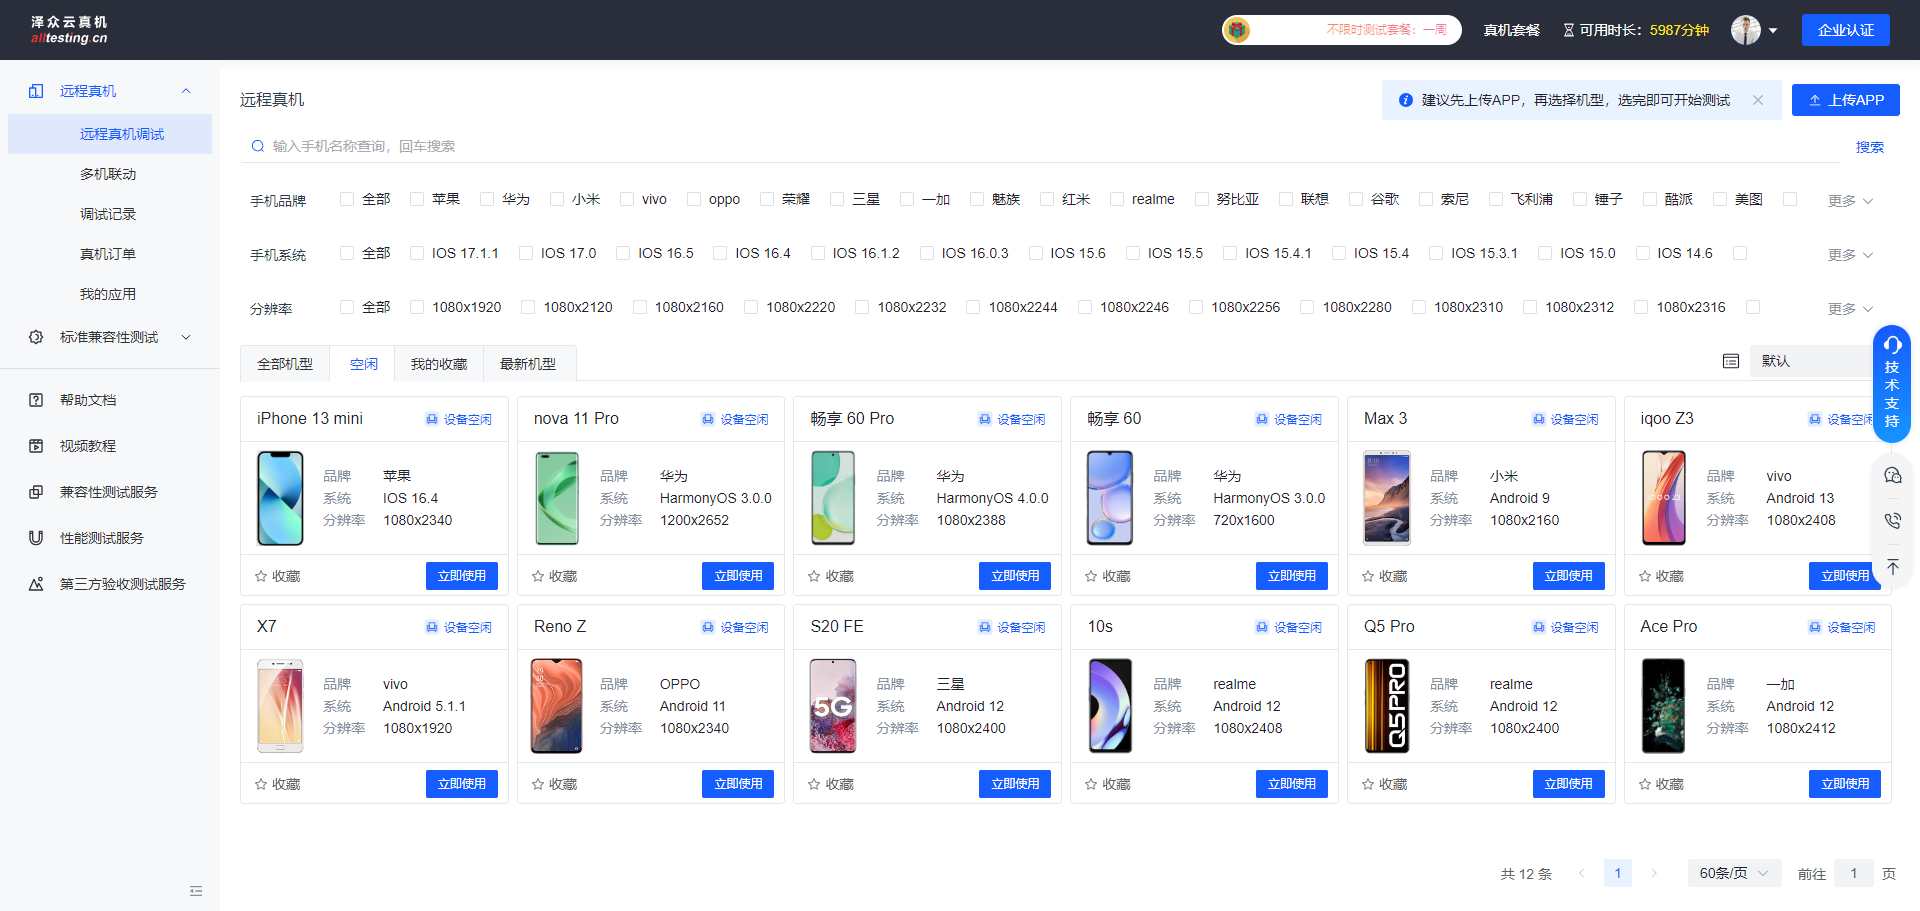Viewport: 1920px width, 911px height.
Task: Open 真机订单 in the sidebar
Action: coord(108,254)
